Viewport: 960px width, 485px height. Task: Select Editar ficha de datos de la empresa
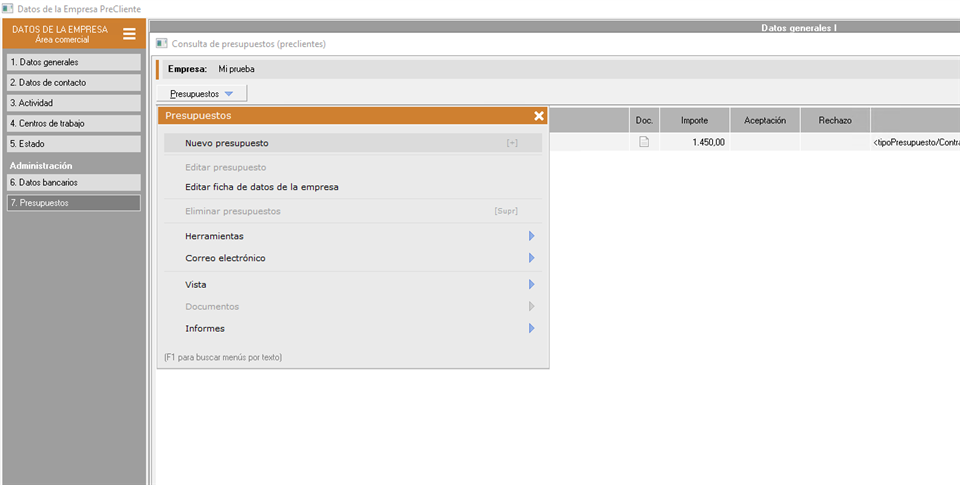[x=353, y=187]
